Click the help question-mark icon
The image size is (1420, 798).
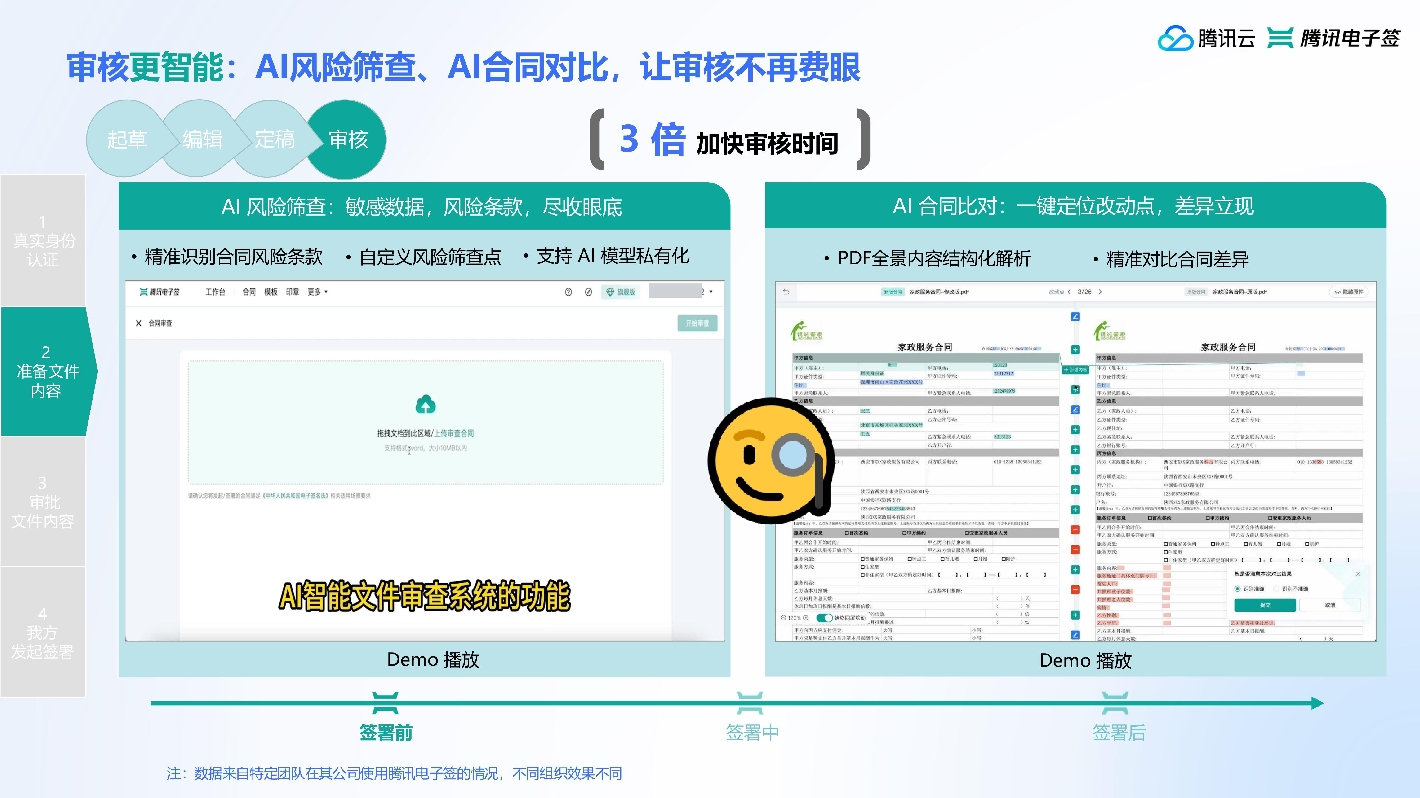tap(568, 292)
